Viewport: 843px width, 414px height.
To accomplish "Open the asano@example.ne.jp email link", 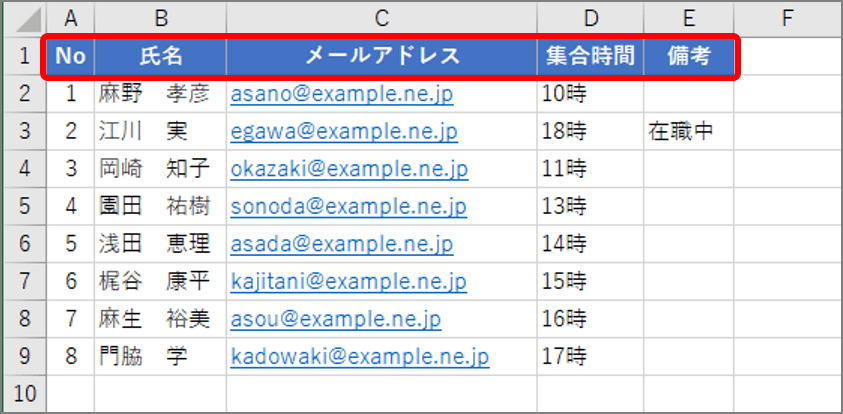I will click(x=342, y=94).
